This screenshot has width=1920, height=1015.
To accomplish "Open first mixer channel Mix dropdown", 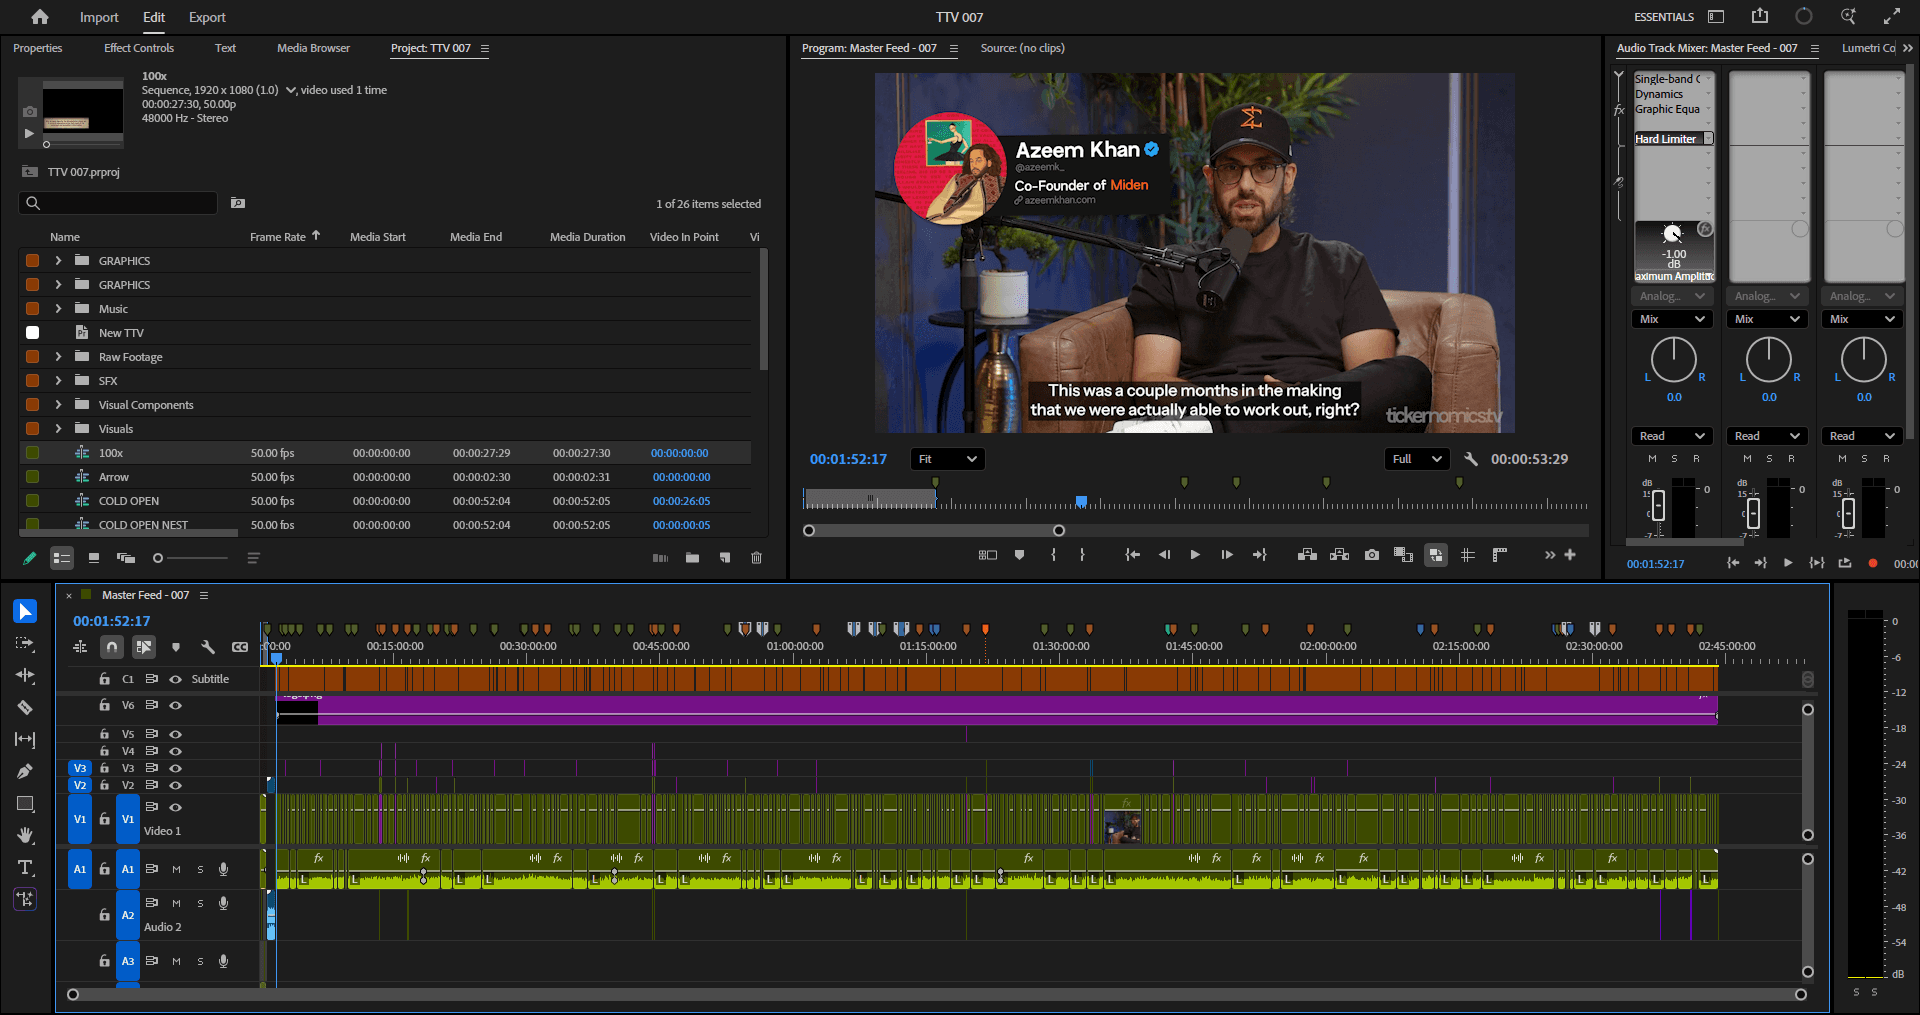I will tap(1673, 319).
